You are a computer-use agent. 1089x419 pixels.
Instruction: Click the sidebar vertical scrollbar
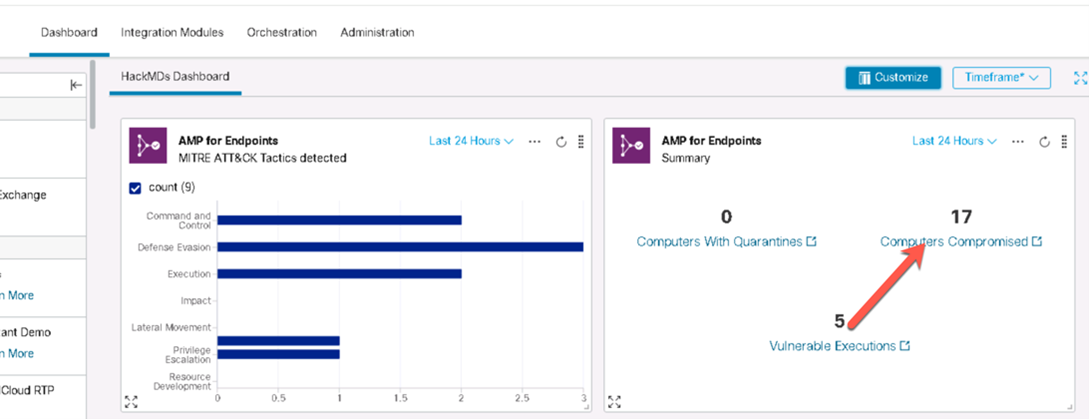tap(93, 94)
